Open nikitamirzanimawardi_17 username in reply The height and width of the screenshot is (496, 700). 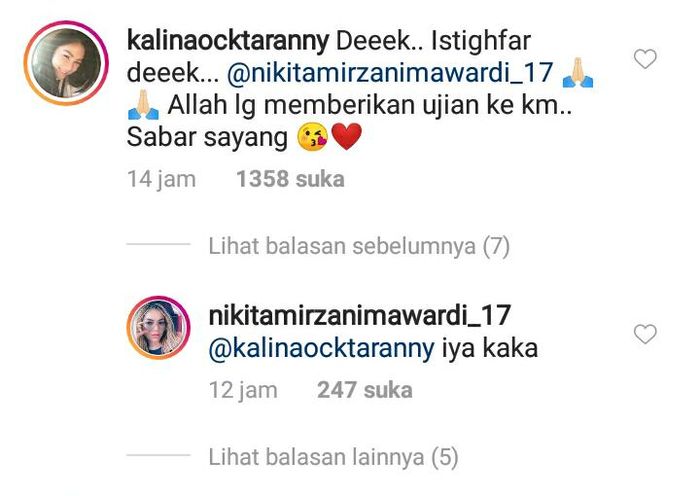pyautogui.click(x=360, y=315)
